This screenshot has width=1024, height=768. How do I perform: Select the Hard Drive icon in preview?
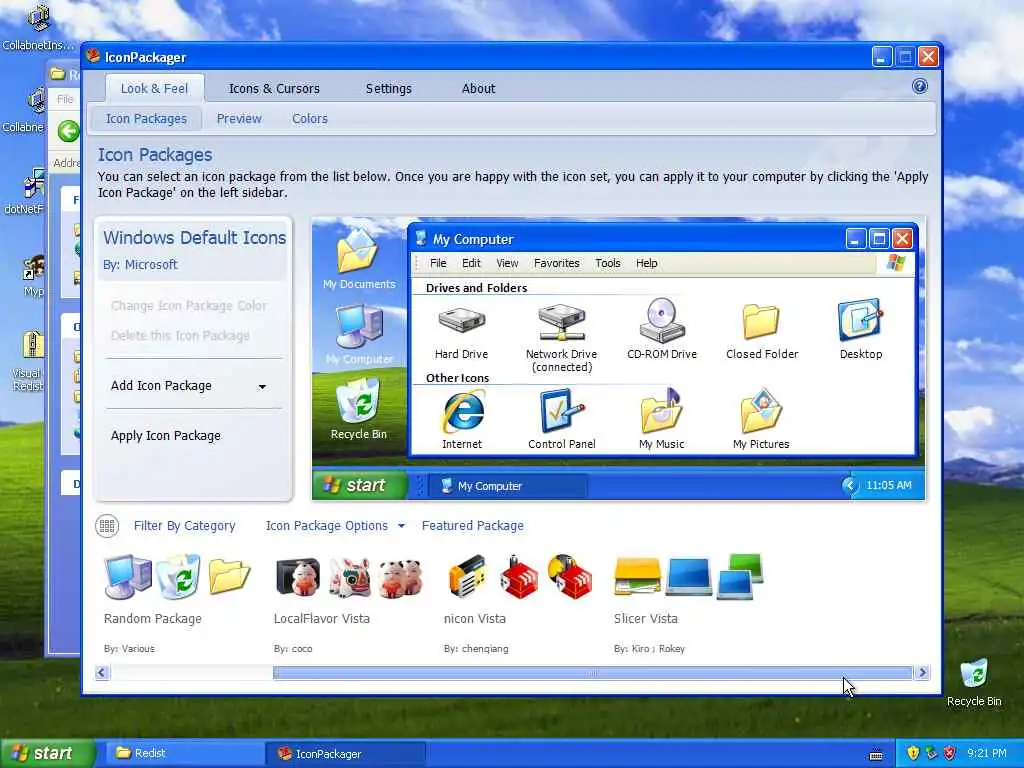click(x=462, y=321)
